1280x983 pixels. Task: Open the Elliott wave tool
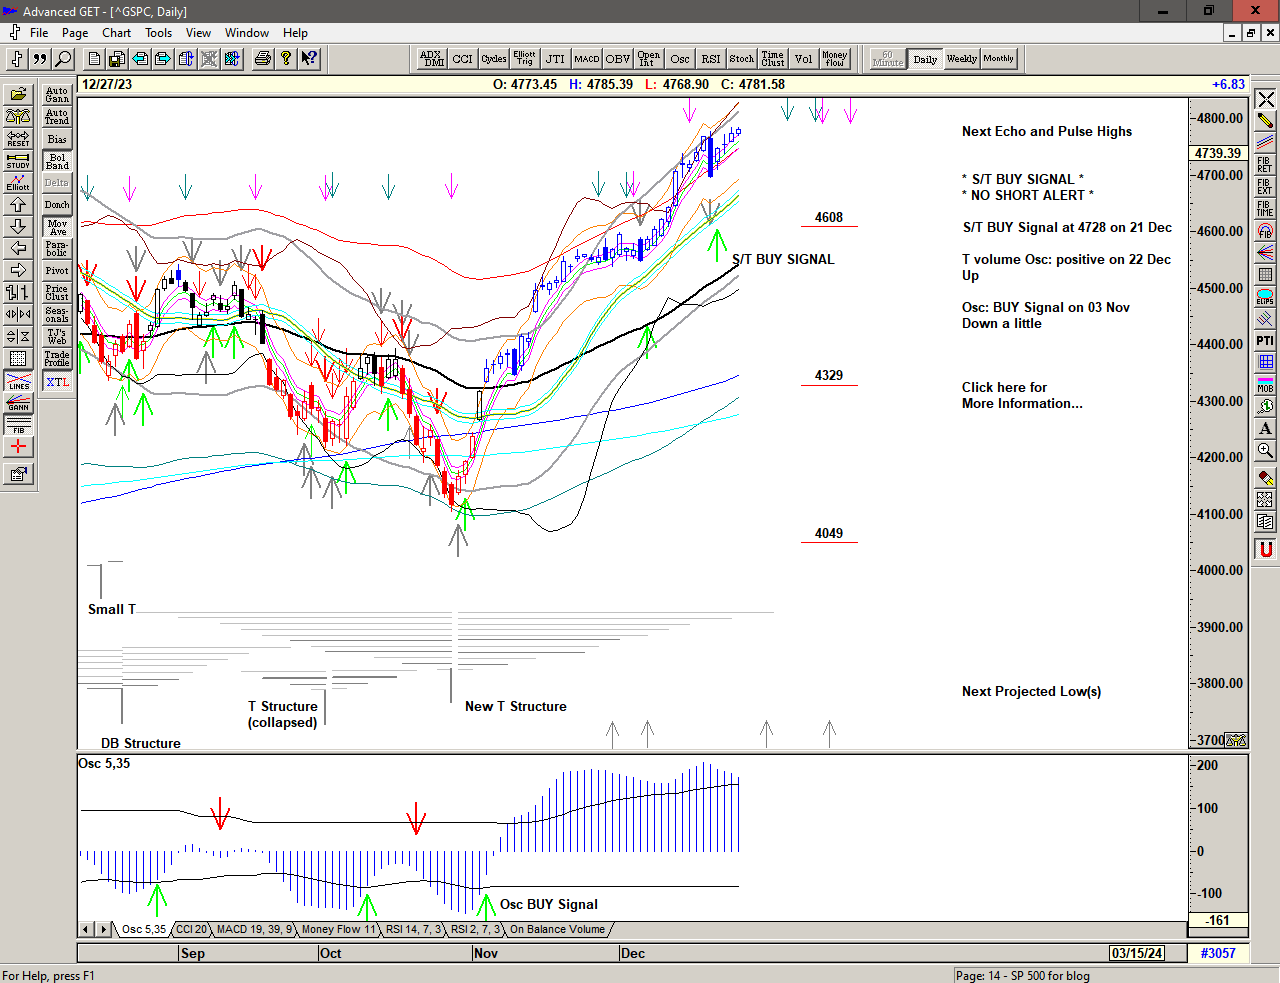[18, 182]
